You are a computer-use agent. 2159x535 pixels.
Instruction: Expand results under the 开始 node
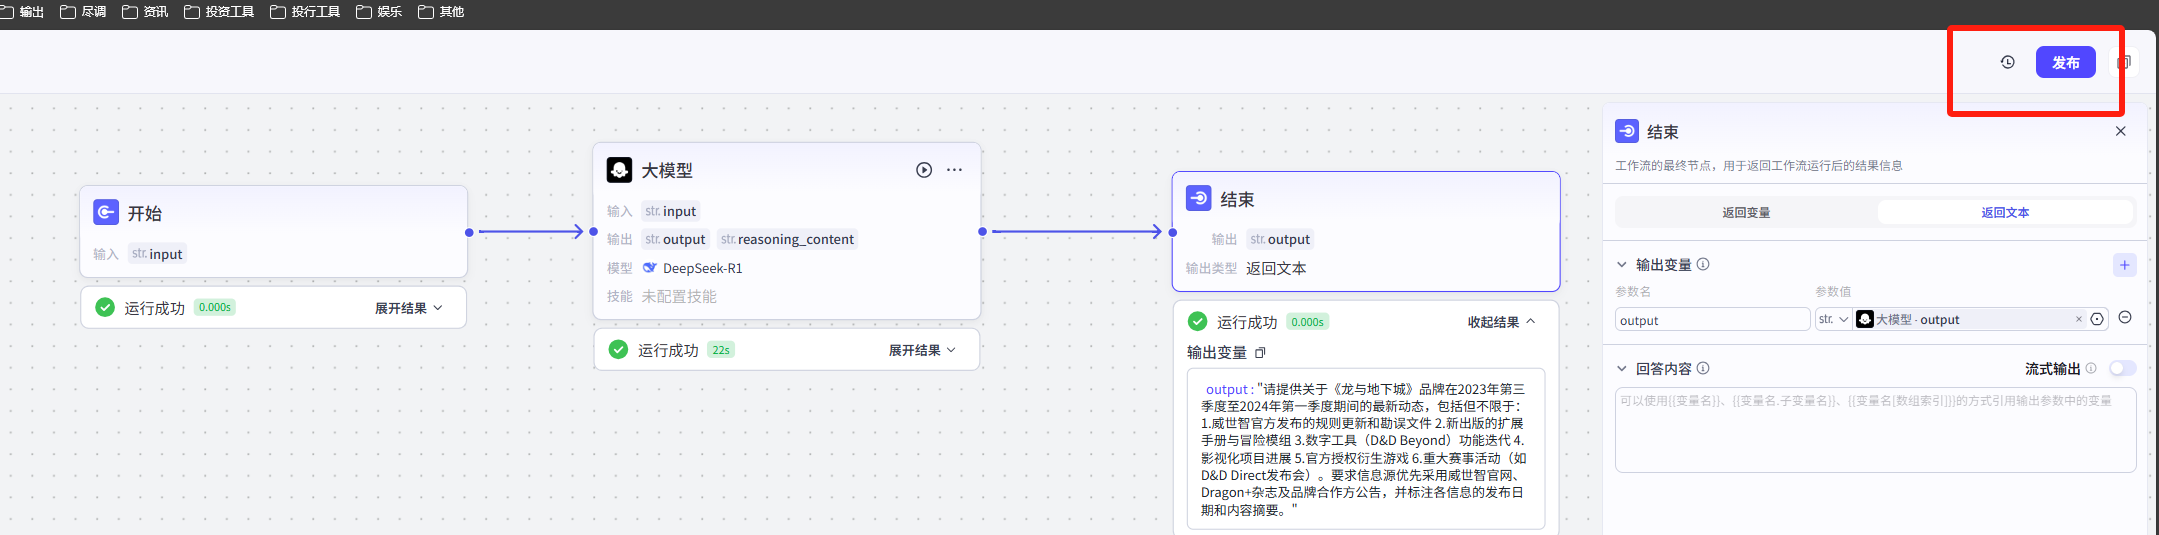click(x=408, y=308)
